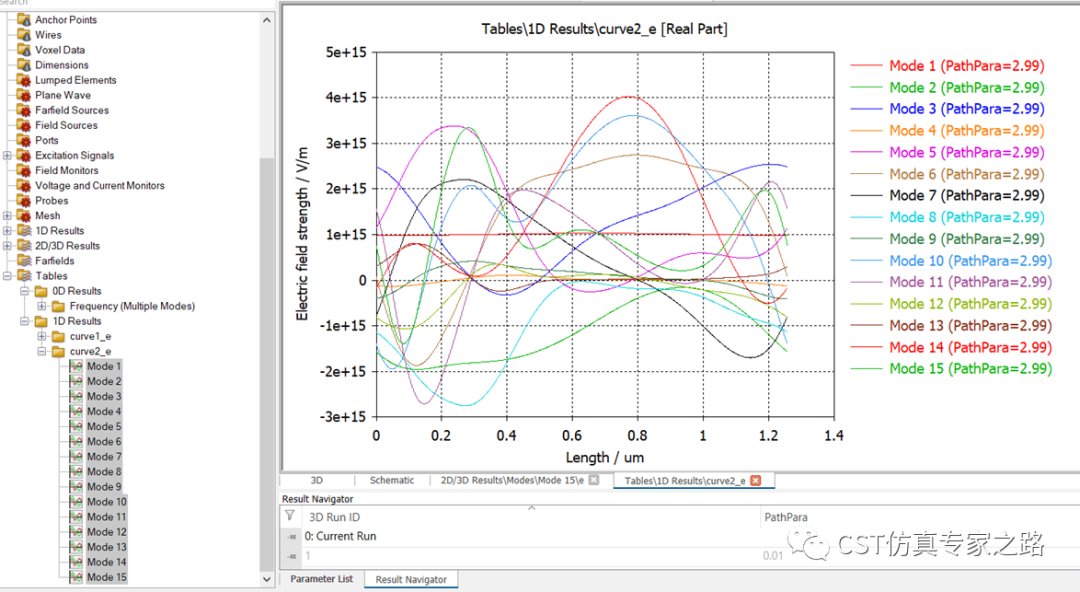Click pin icon beside 0: Current Run

point(292,536)
